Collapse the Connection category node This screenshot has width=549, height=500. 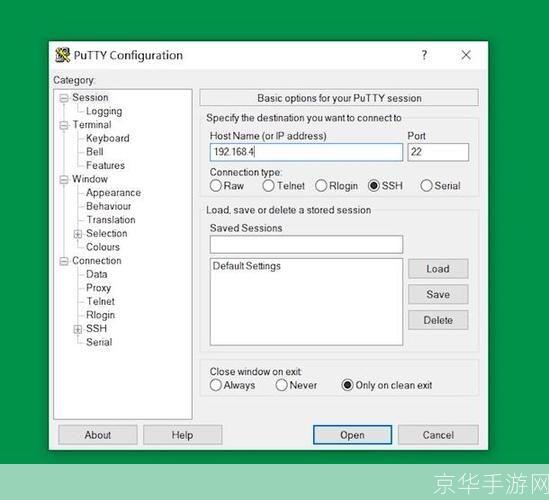click(64, 261)
